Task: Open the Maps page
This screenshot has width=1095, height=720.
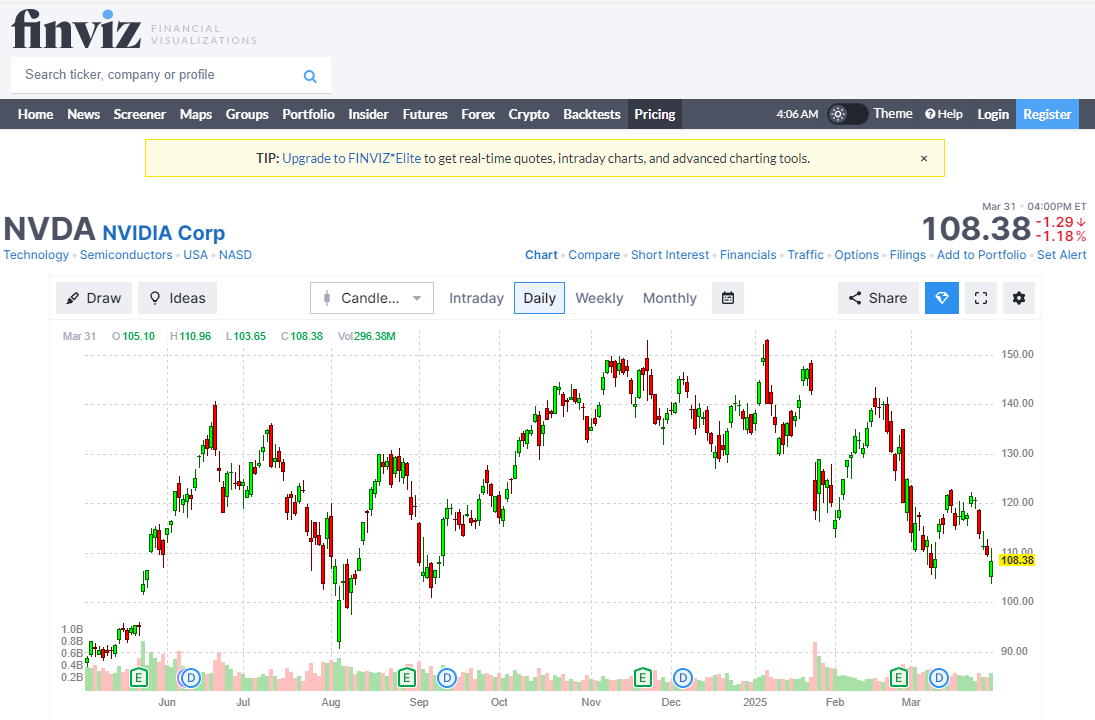Action: tap(196, 114)
